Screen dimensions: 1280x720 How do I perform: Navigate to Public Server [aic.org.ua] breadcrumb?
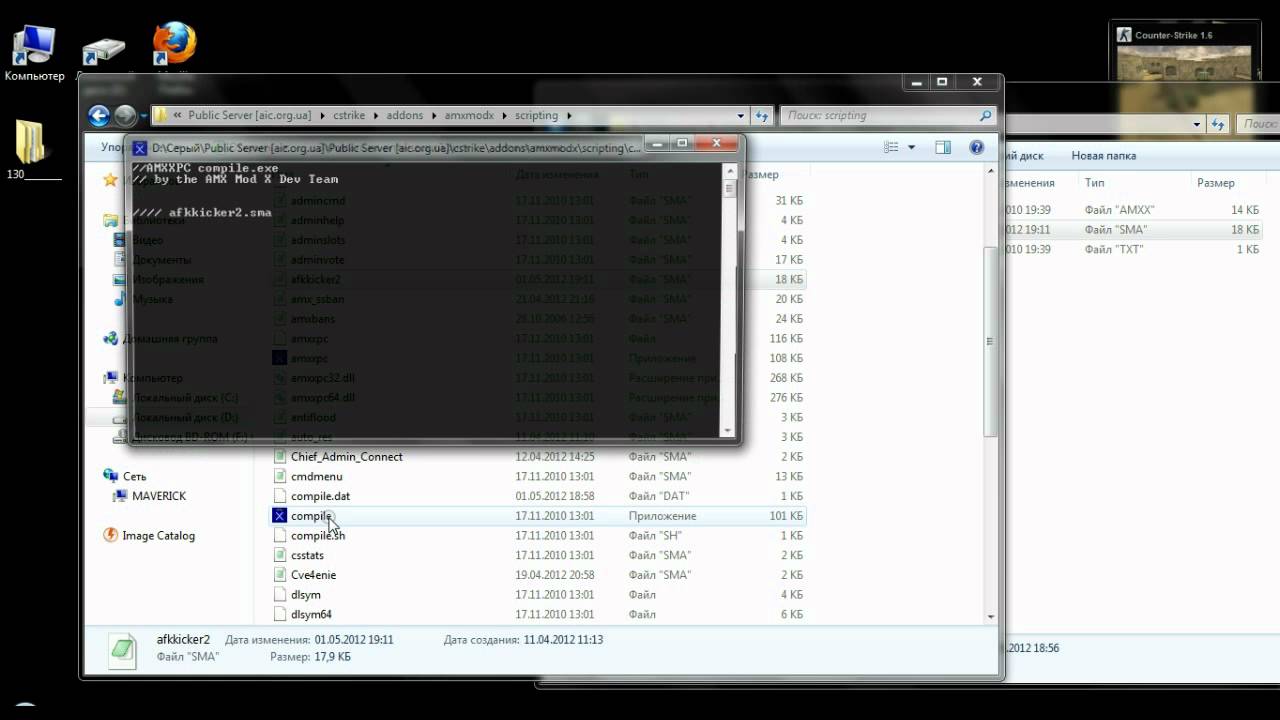(252, 116)
